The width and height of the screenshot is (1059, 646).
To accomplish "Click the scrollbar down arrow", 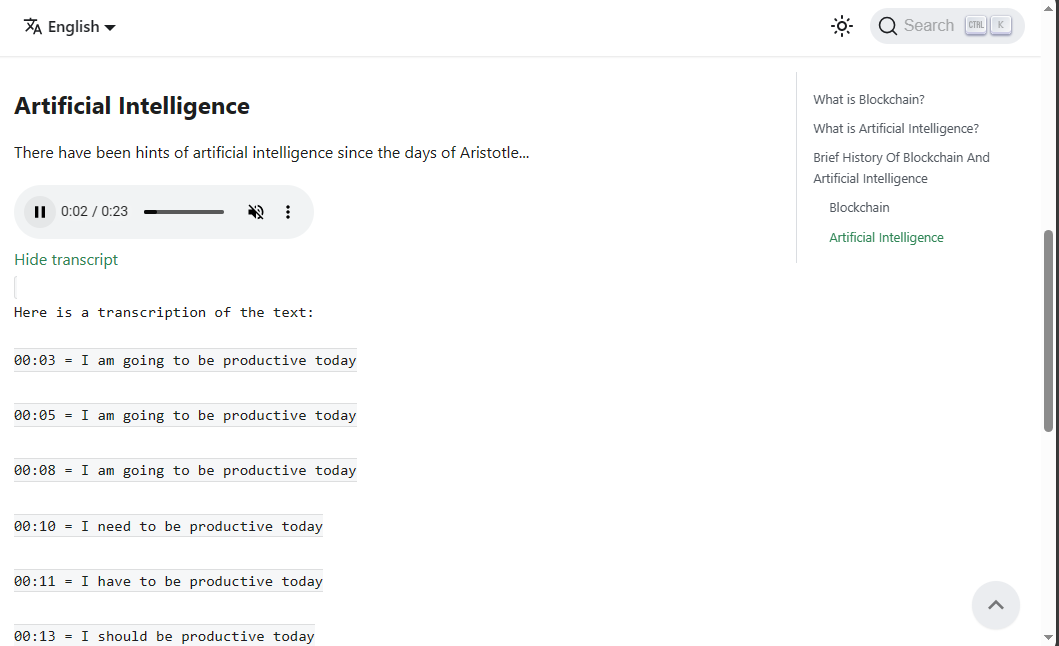I will (1049, 637).
